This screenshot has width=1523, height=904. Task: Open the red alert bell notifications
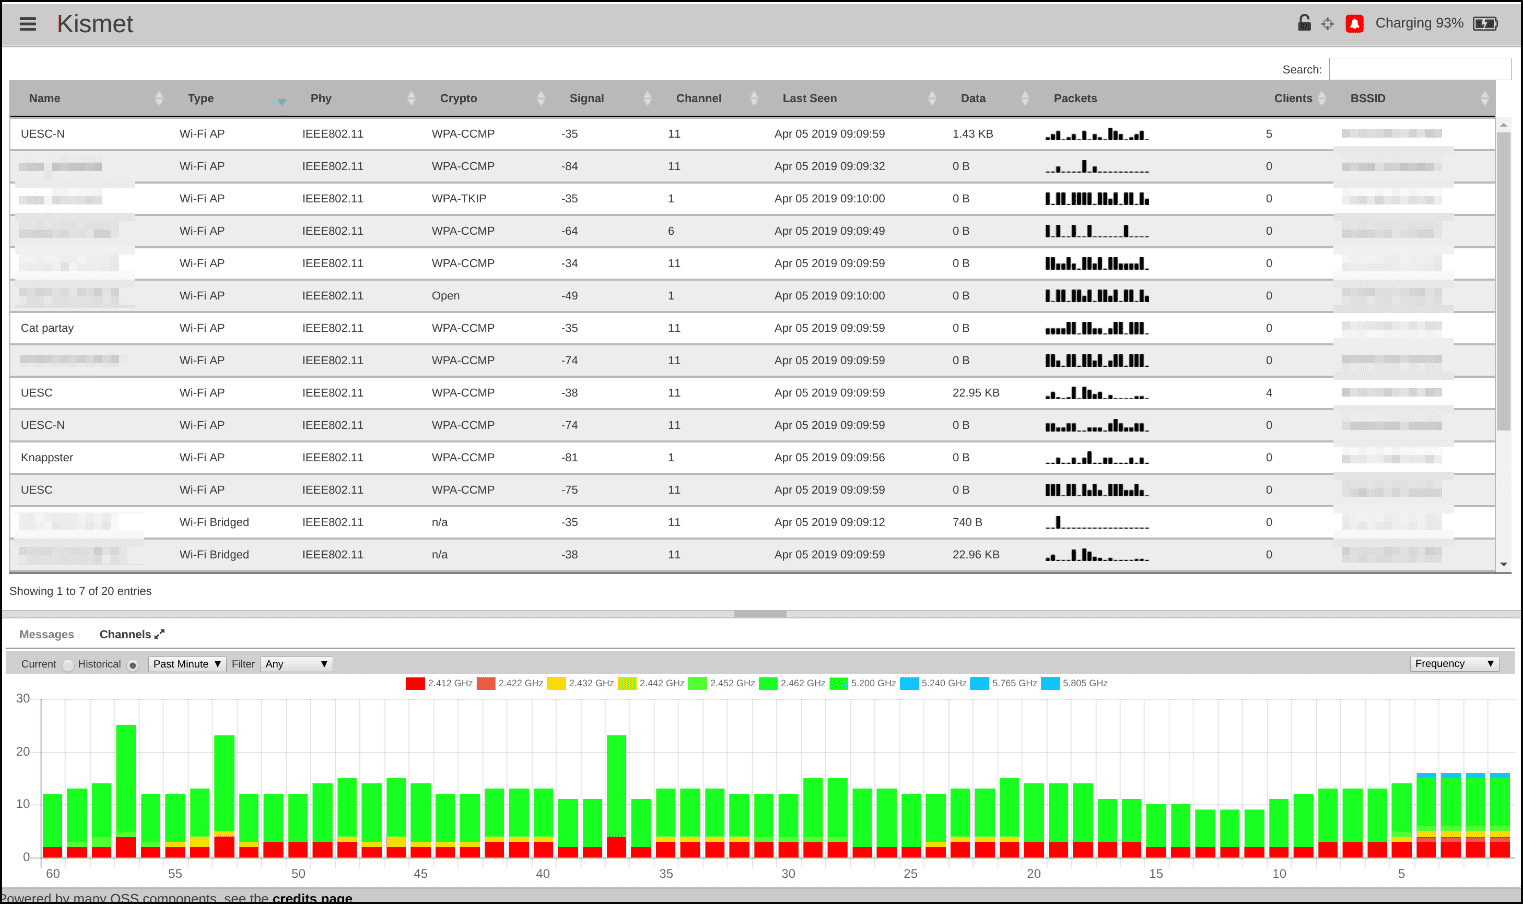click(1355, 22)
